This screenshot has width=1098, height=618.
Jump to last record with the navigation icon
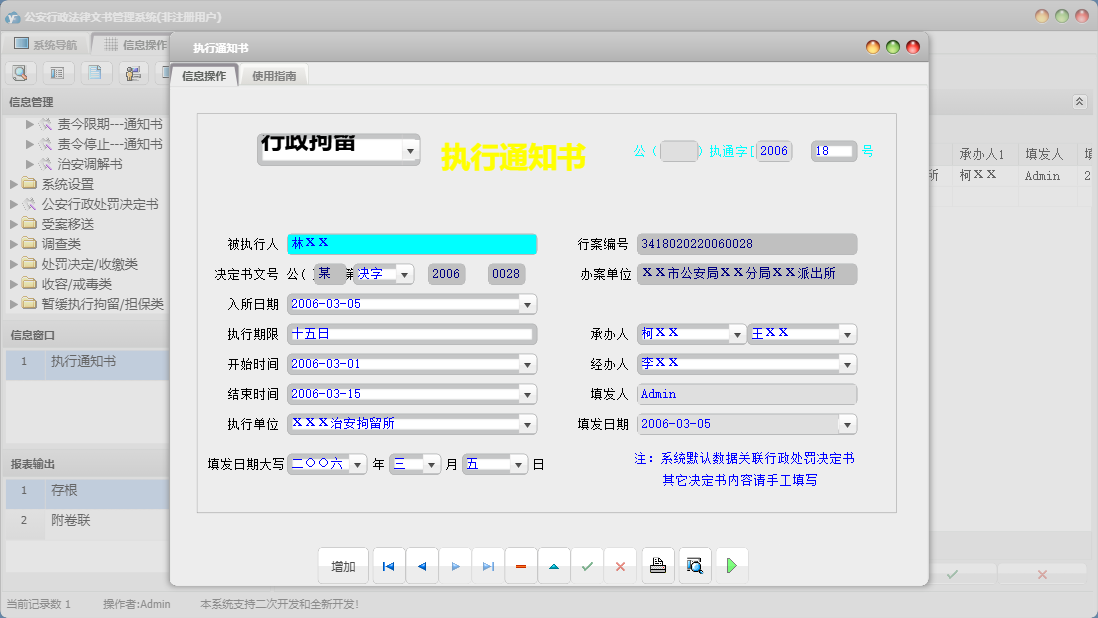(x=488, y=565)
